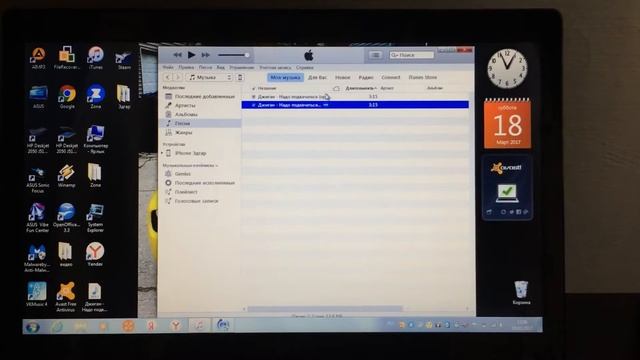Open Последние добавленные in sidebar
Screen dimensions: 640x360
(x=200, y=96)
